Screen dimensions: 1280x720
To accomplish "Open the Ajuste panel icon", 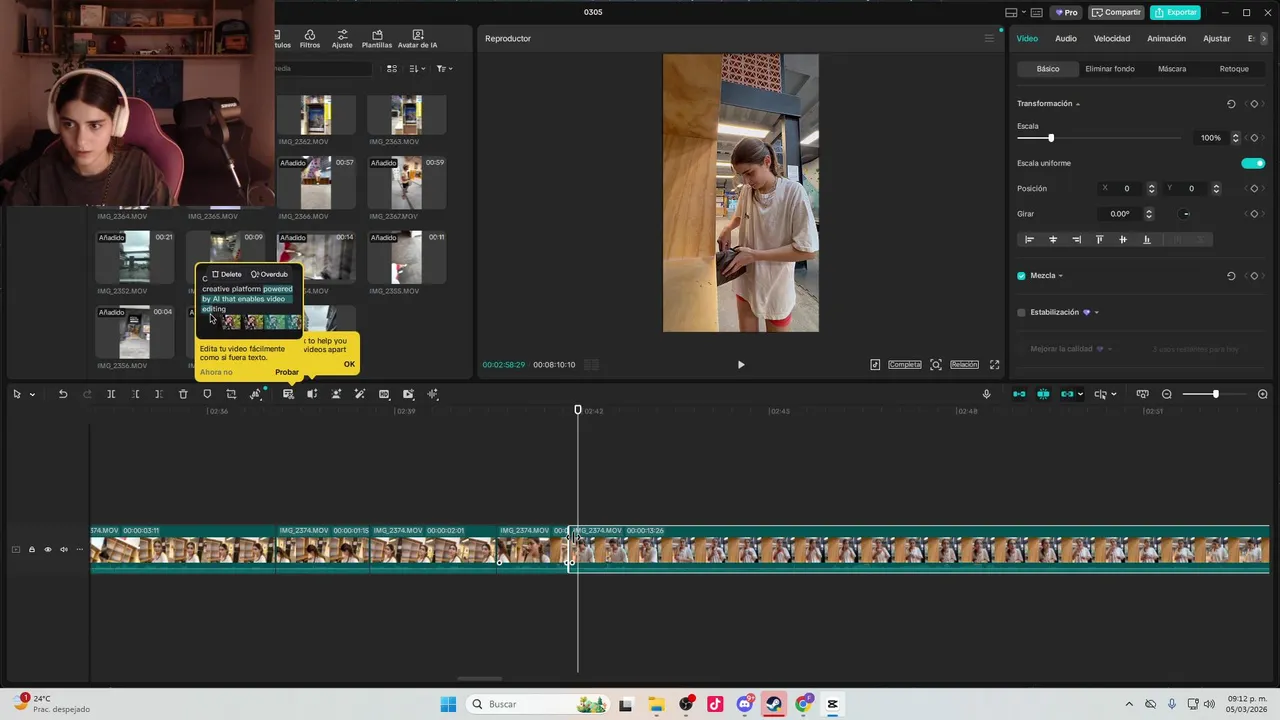I will point(342,39).
